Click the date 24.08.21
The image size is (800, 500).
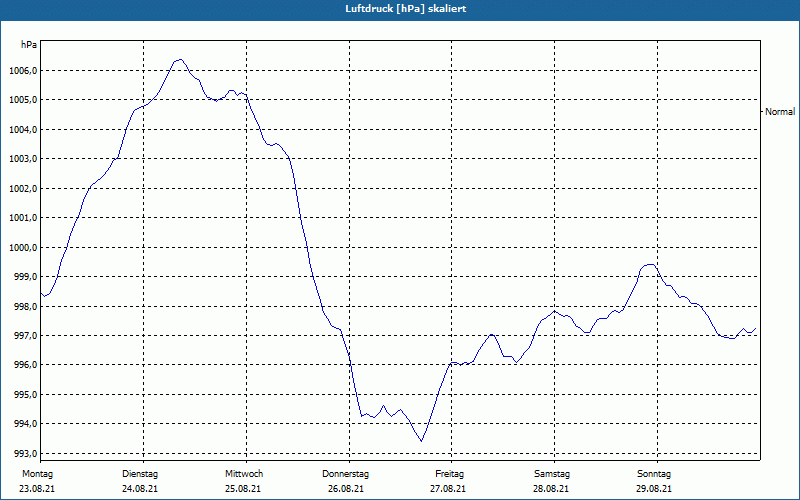point(140,489)
